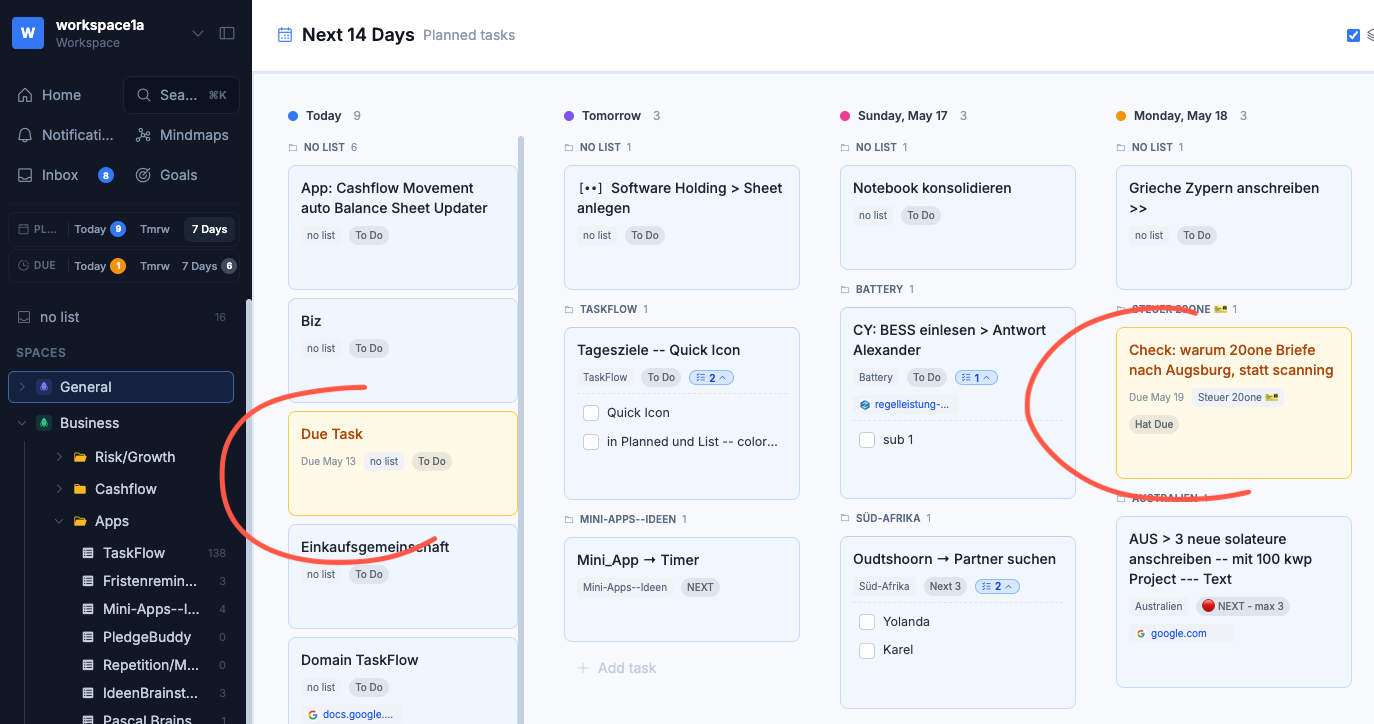Click the TASKFLOW list header folder icon
Screen dimensions: 1374x724
[x=569, y=310]
